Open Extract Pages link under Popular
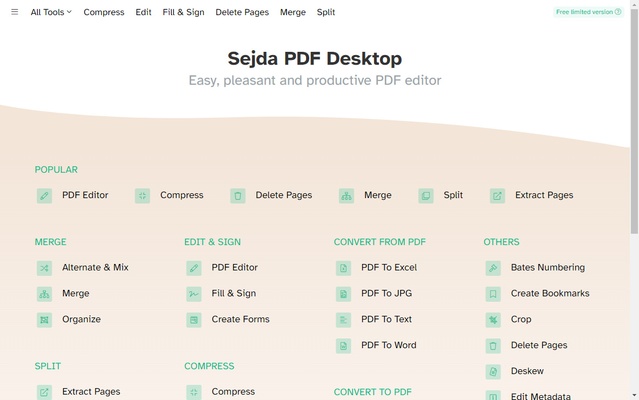The height and width of the screenshot is (400, 639). tap(544, 195)
